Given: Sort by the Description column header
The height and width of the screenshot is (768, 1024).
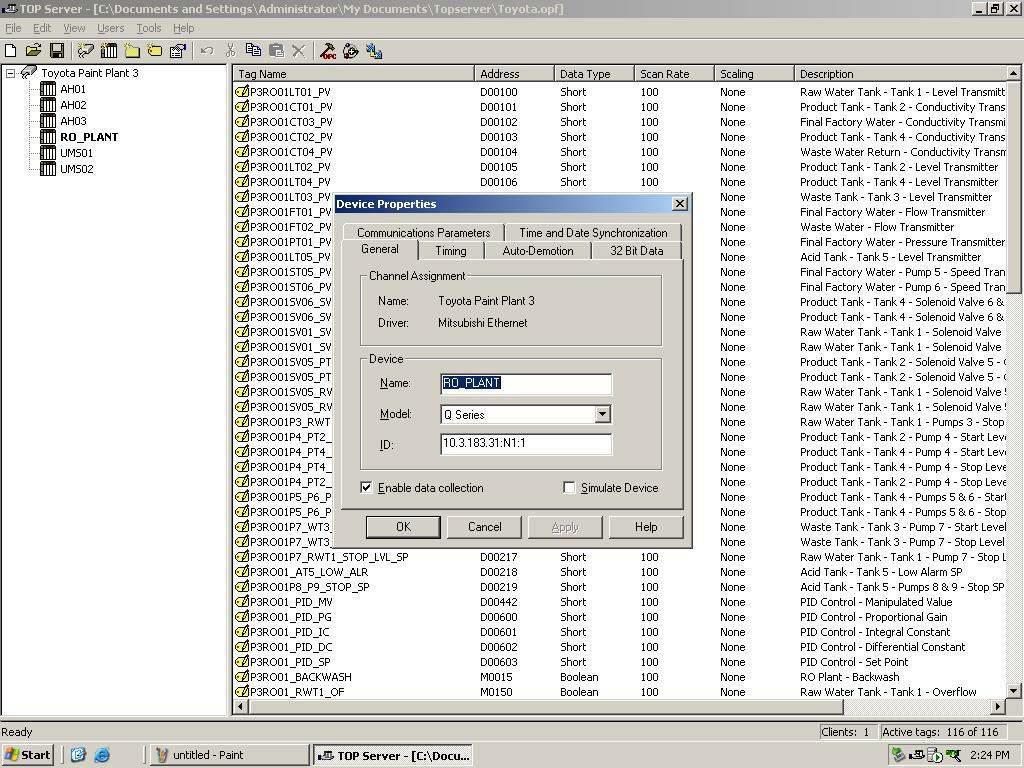Looking at the screenshot, I should click(901, 74).
